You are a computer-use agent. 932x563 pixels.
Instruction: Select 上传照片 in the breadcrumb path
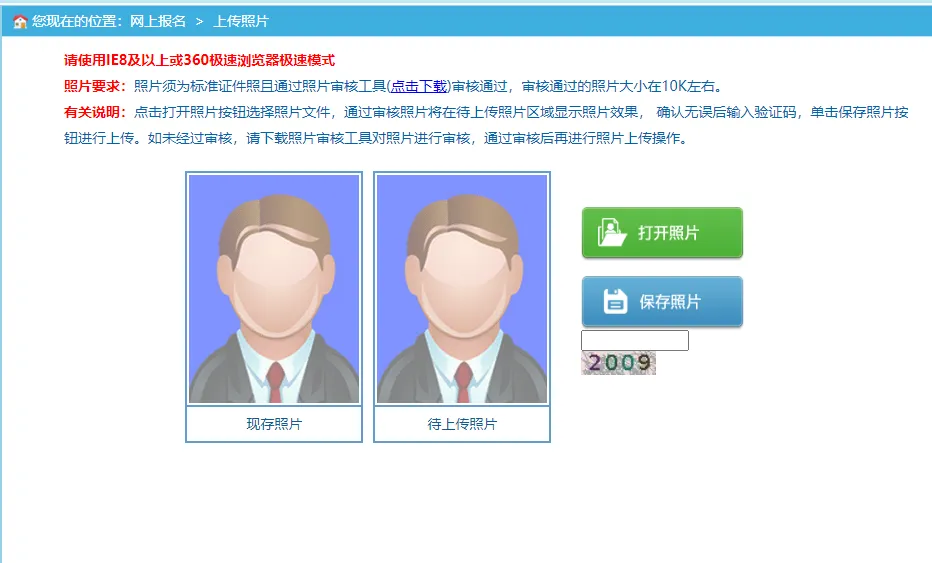coord(241,21)
